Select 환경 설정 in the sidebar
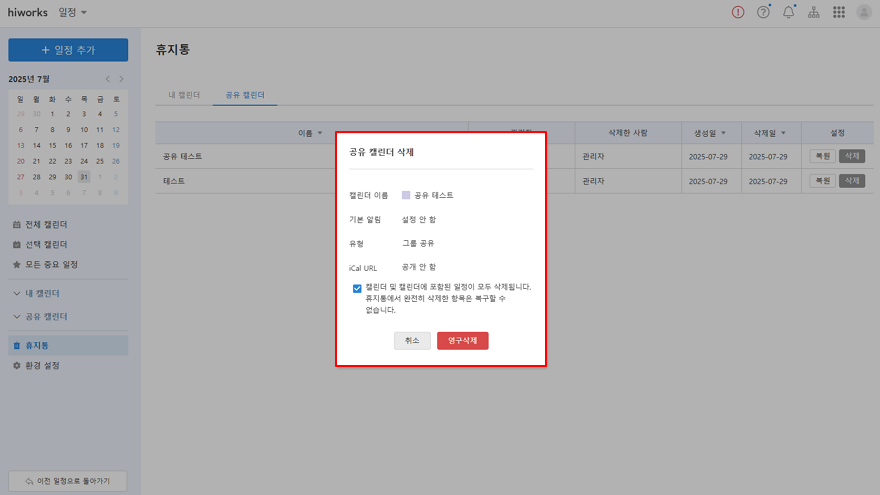The width and height of the screenshot is (880, 495). [x=41, y=366]
